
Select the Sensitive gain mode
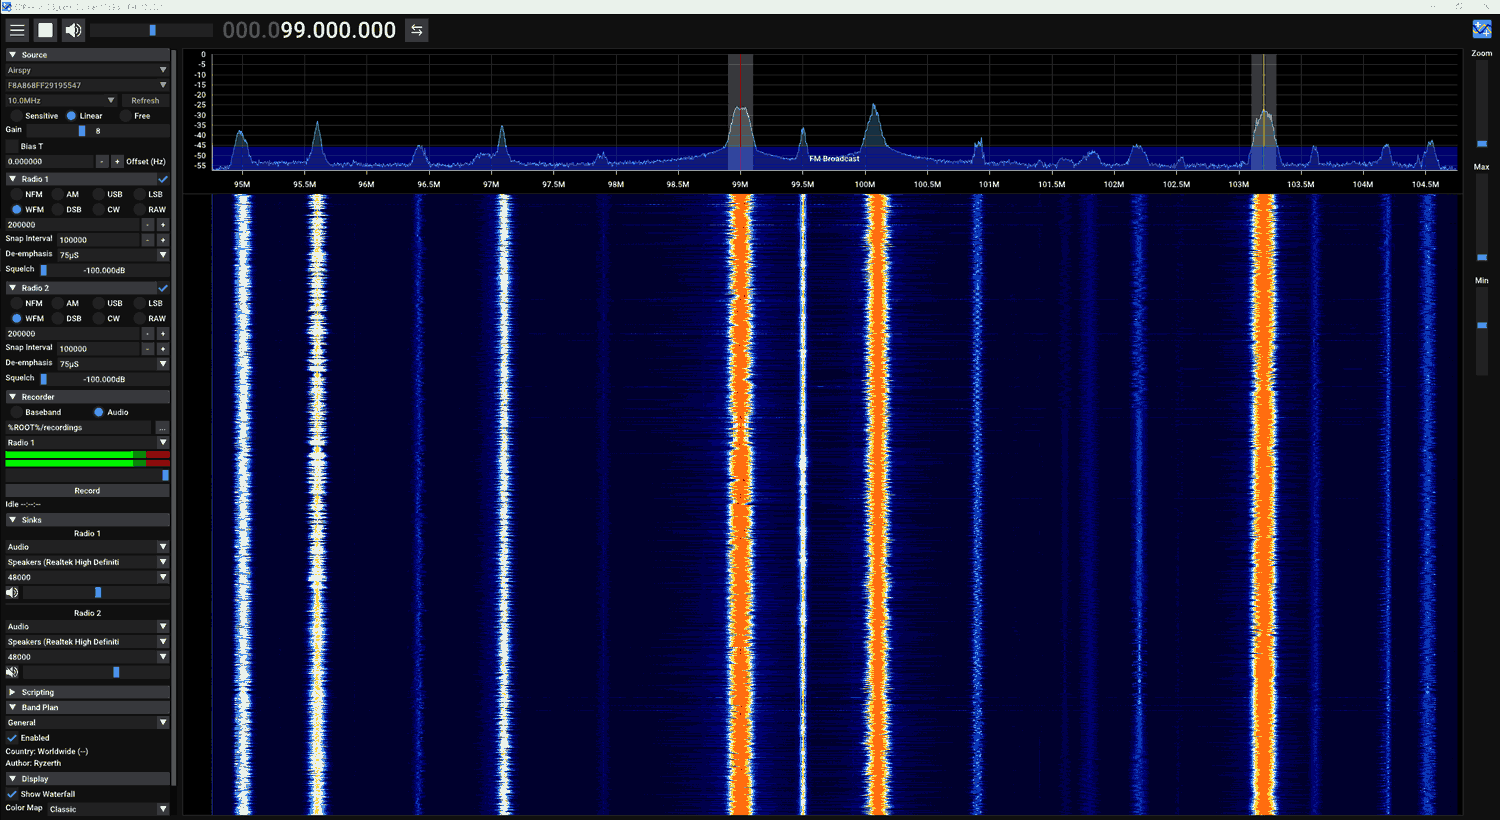pos(16,116)
